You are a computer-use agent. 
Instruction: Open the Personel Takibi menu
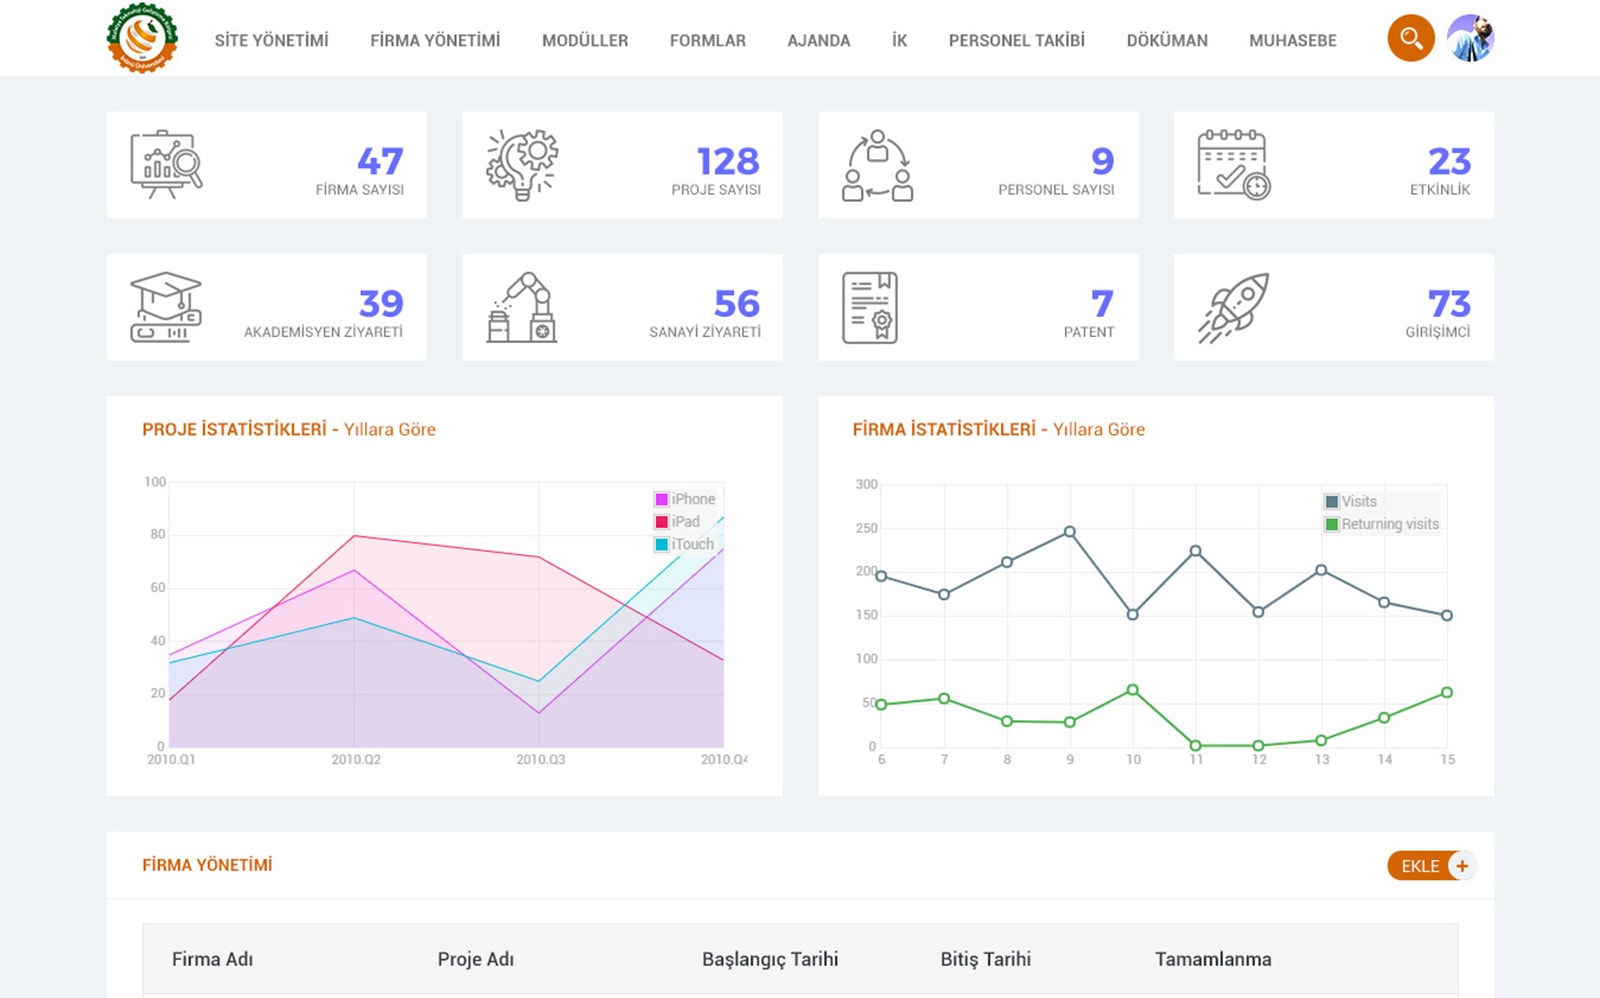1016,41
